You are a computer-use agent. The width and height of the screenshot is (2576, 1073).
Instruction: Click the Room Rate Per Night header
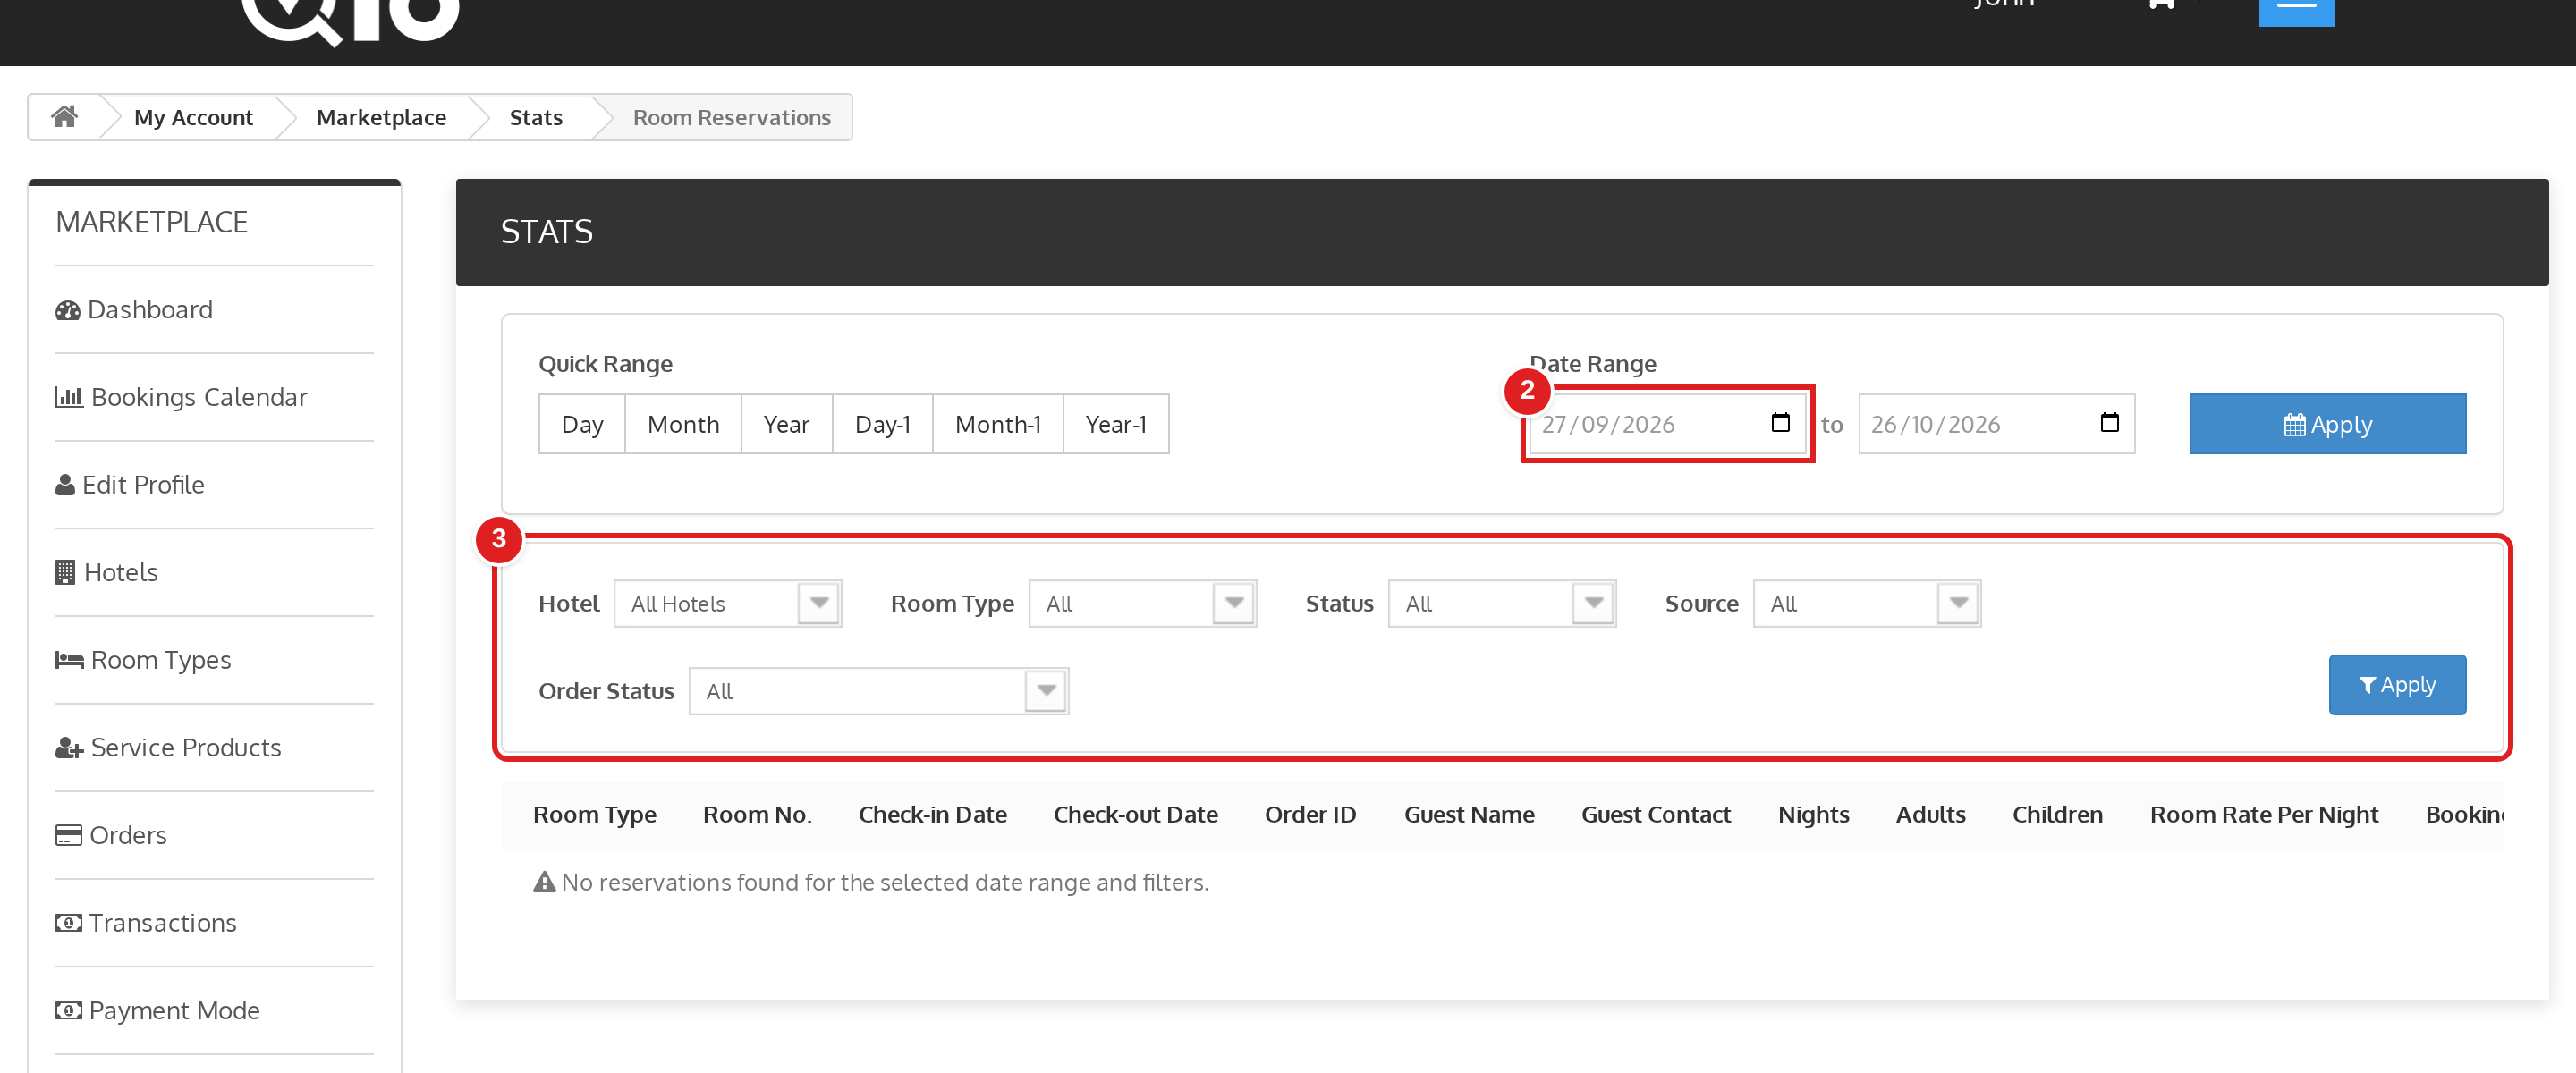coord(2264,815)
